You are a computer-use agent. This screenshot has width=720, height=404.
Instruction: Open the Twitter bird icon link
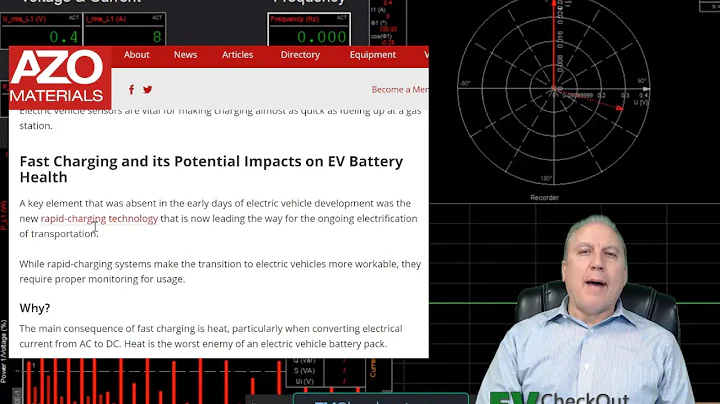147,90
